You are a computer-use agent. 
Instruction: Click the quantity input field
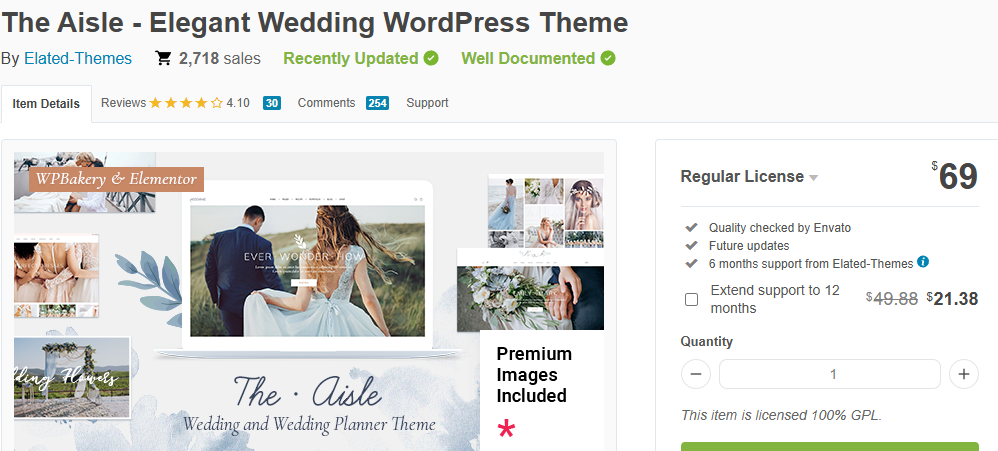(830, 374)
